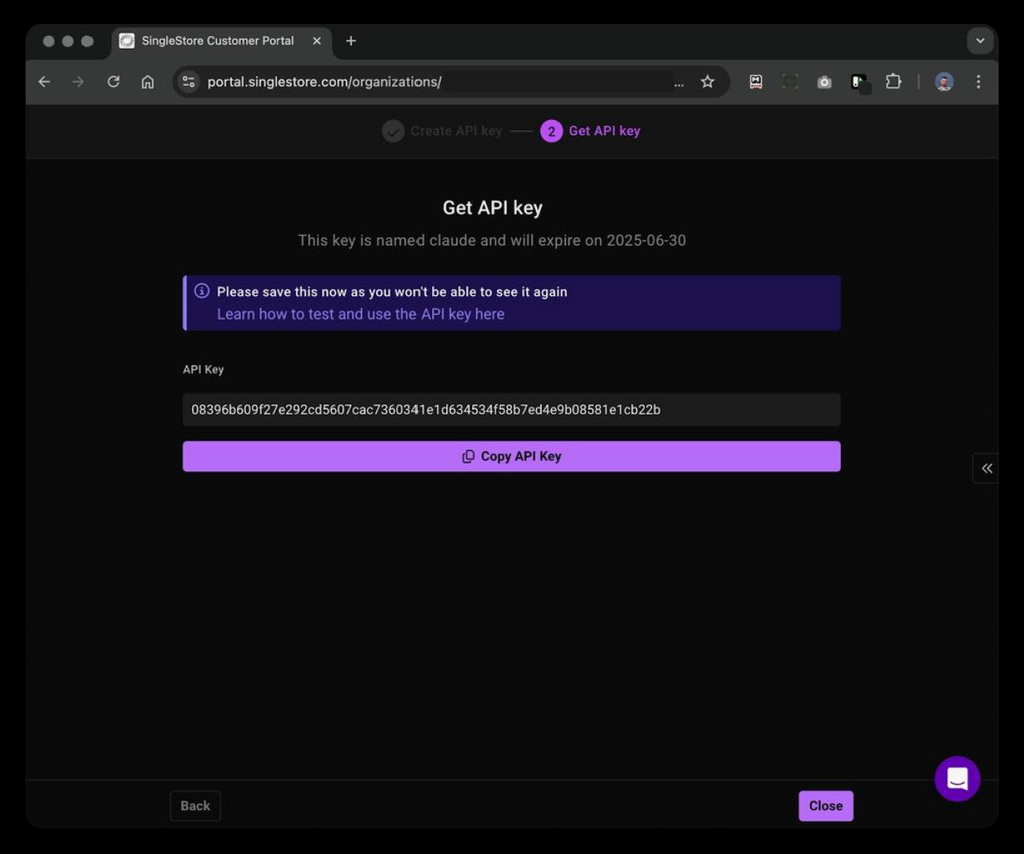Select the API Key text field
The width and height of the screenshot is (1024, 854).
point(511,409)
